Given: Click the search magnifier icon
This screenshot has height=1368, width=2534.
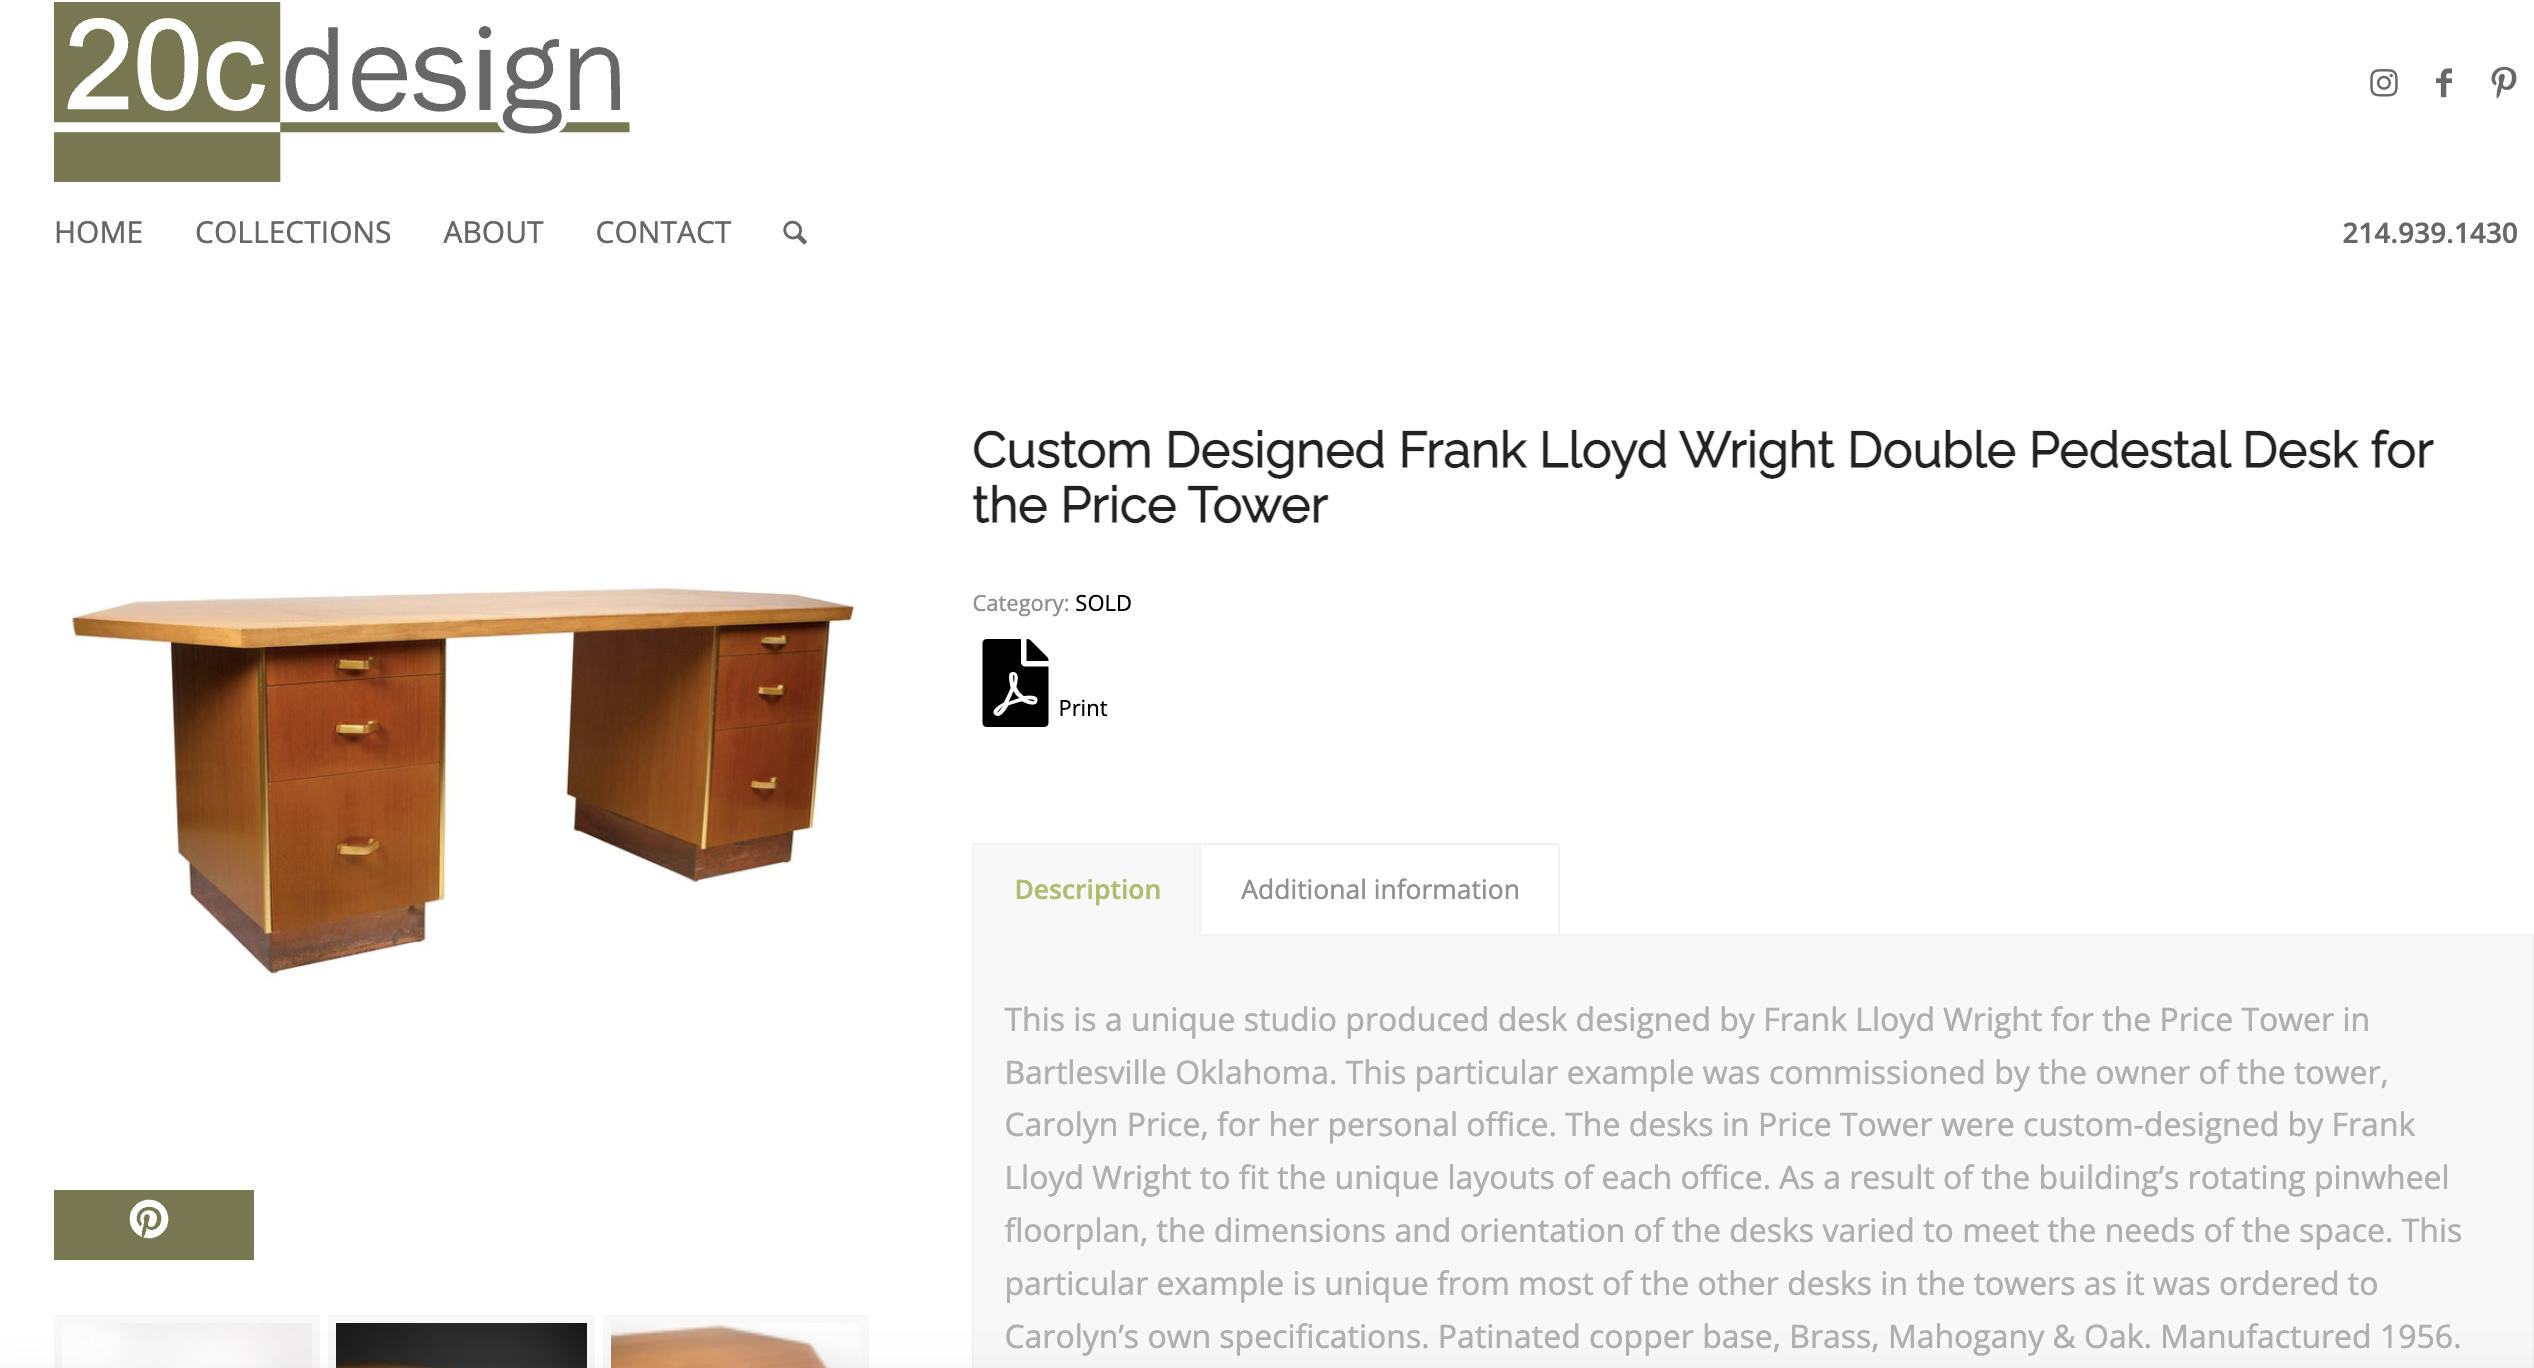Looking at the screenshot, I should [795, 233].
